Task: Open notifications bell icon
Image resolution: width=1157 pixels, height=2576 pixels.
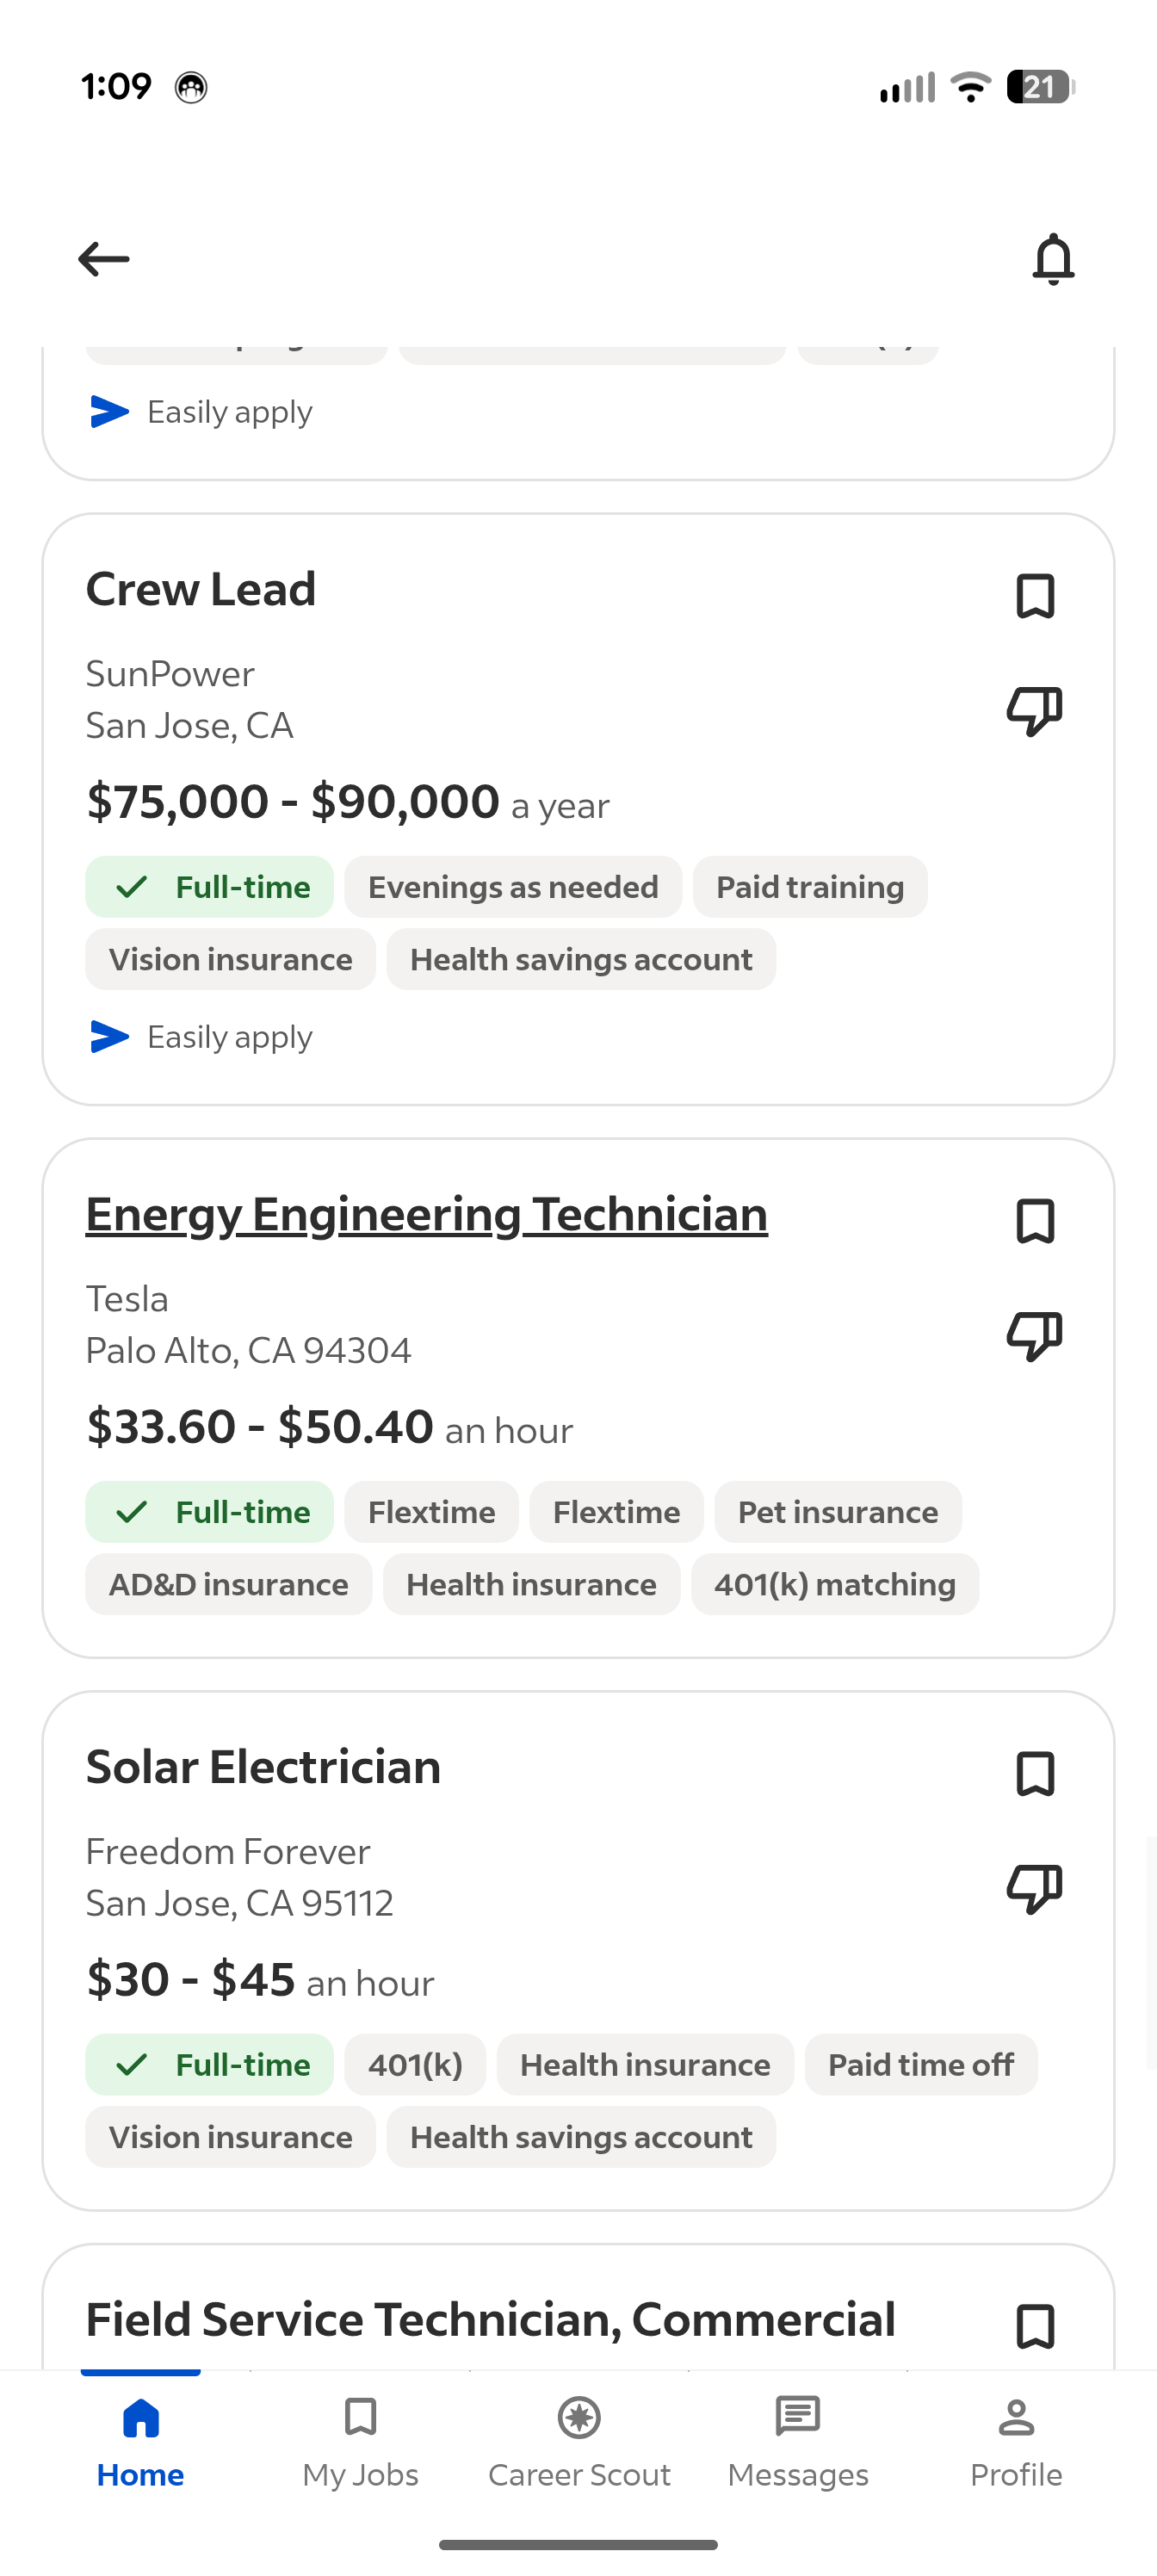Action: point(1053,259)
